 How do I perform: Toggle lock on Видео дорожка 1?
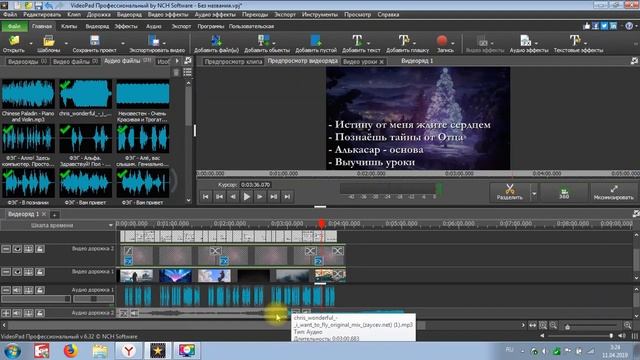[x=40, y=272]
